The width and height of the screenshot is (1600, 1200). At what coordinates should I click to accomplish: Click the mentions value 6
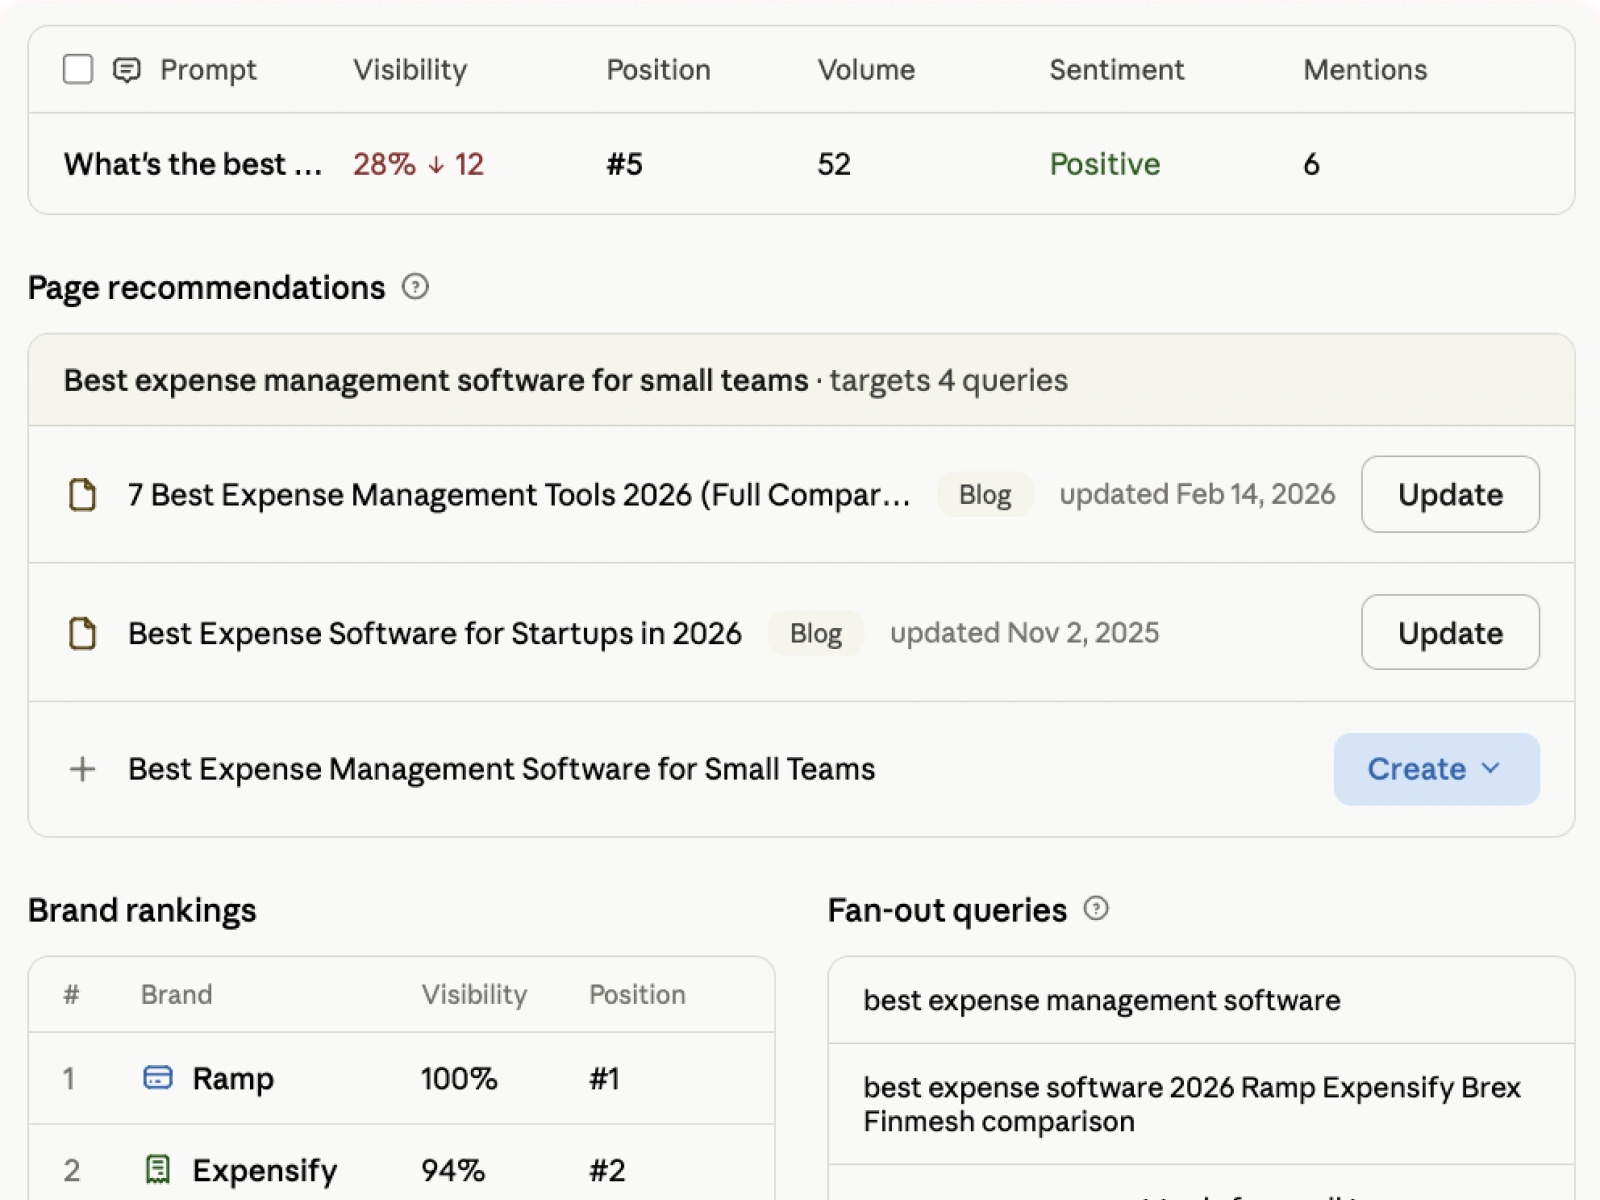pyautogui.click(x=1311, y=164)
